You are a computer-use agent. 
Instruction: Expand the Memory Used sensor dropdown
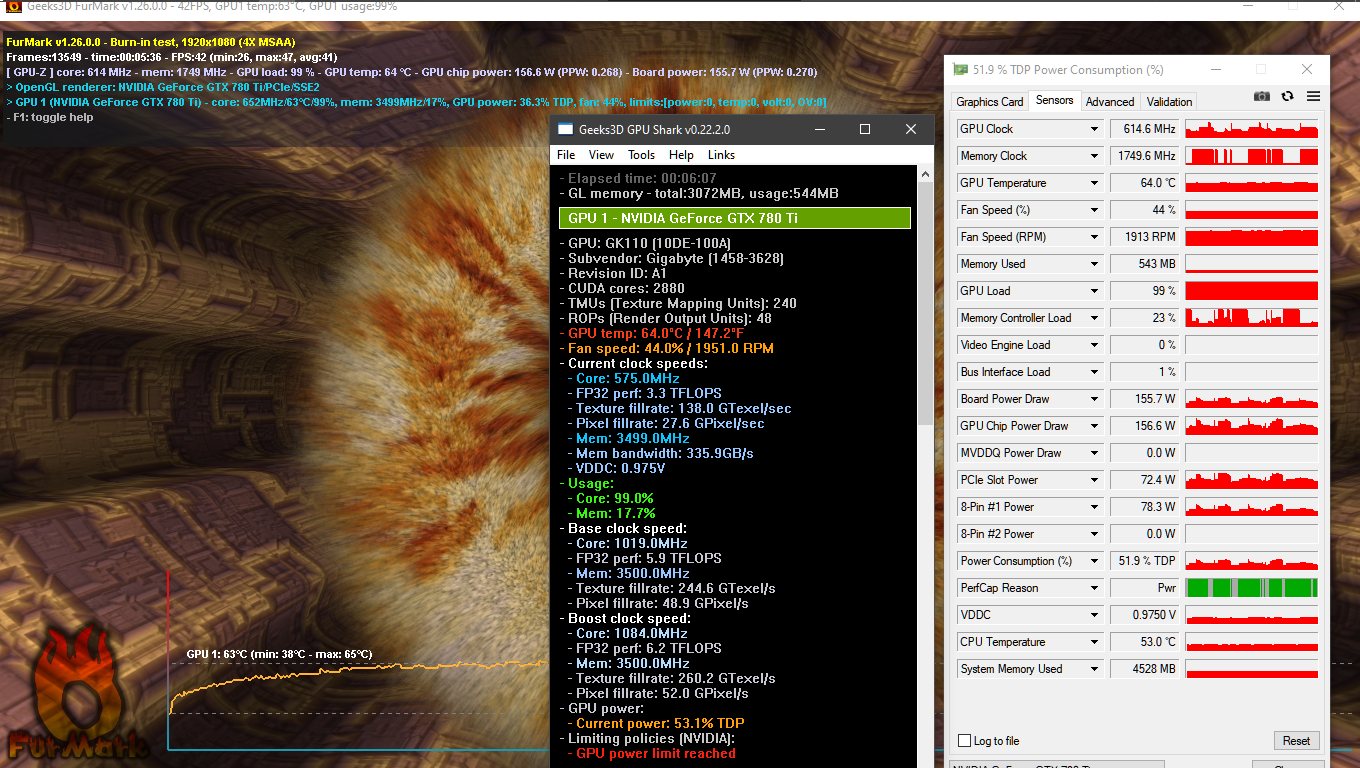(x=1094, y=264)
